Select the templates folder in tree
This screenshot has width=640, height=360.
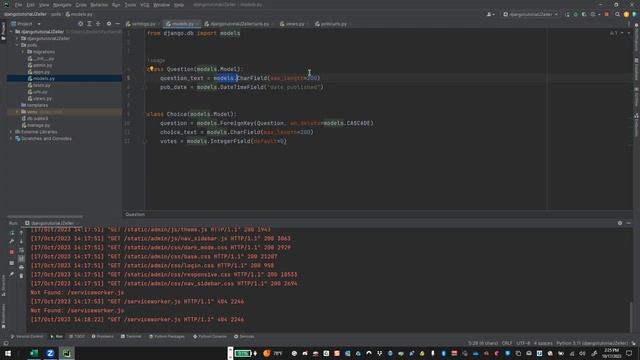[35, 105]
